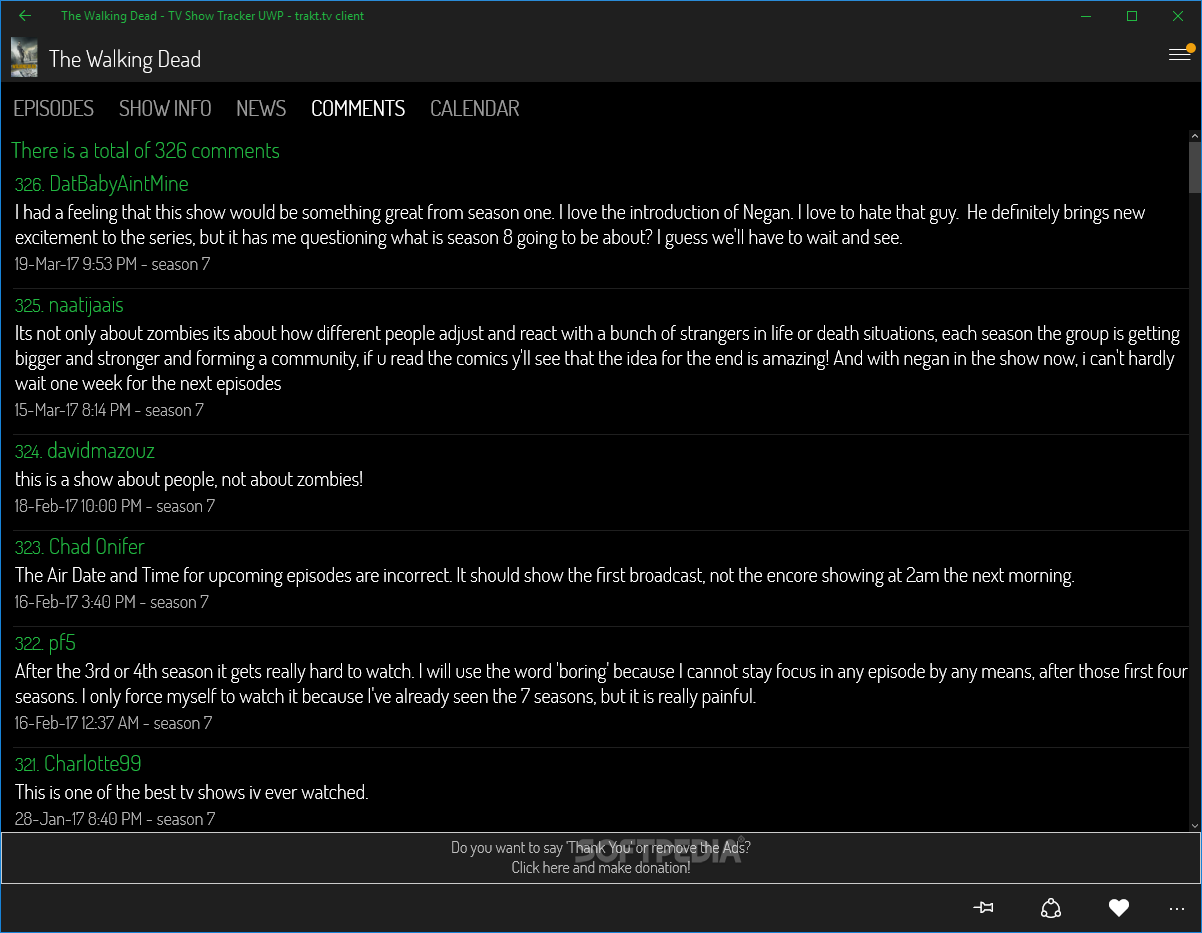Open commenter 322. pf5
1202x933 pixels.
tap(45, 642)
